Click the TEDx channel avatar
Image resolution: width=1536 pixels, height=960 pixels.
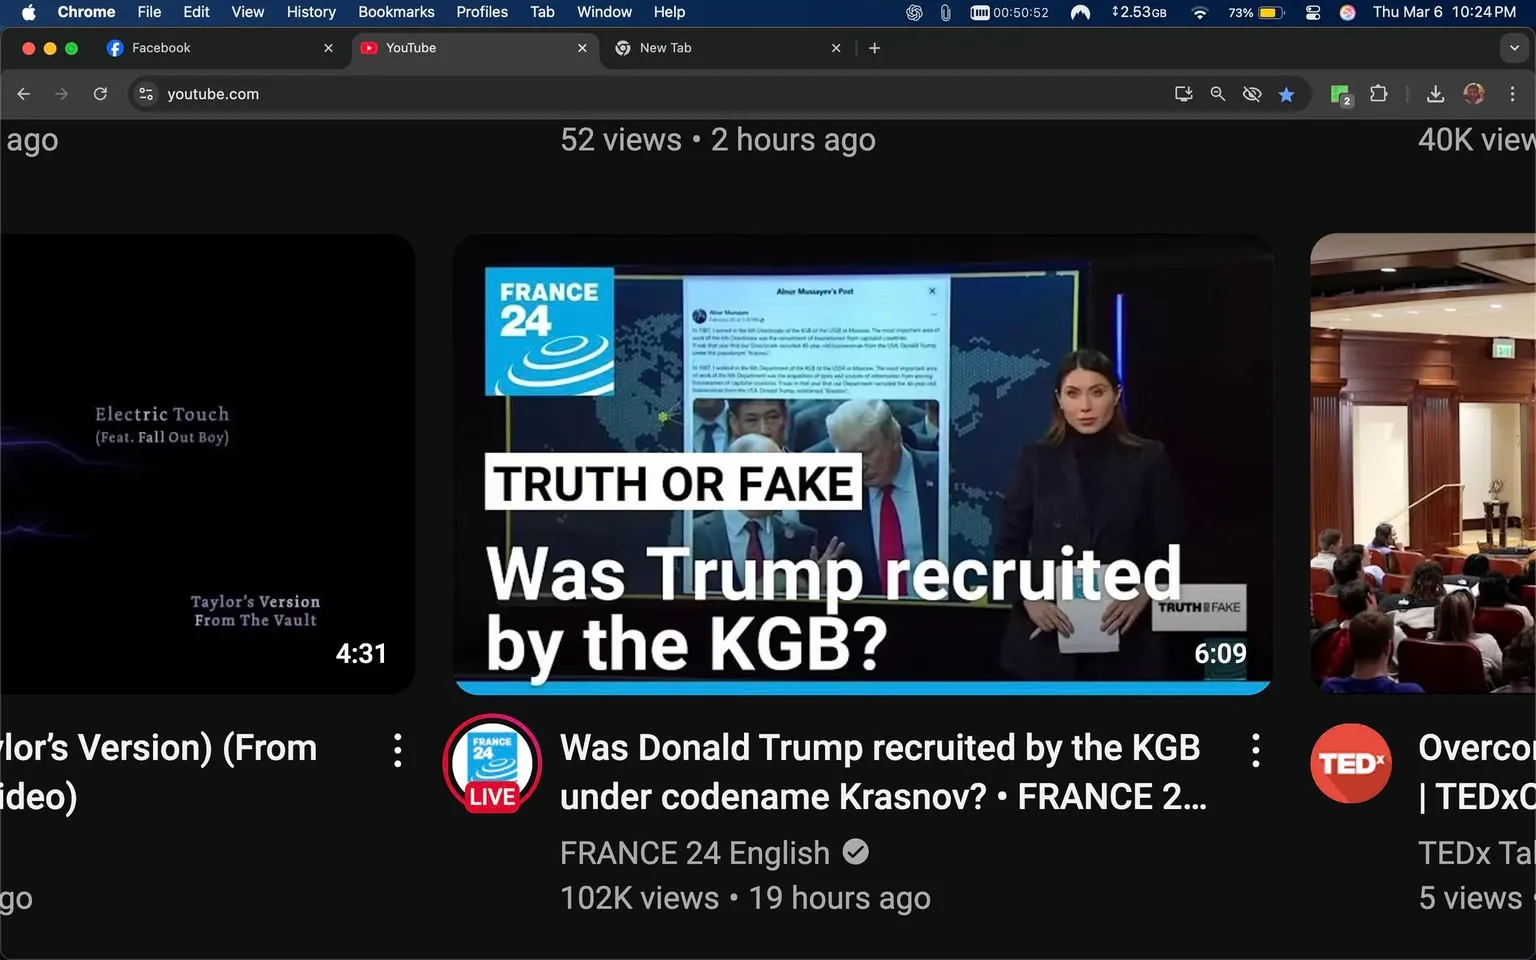click(1351, 763)
